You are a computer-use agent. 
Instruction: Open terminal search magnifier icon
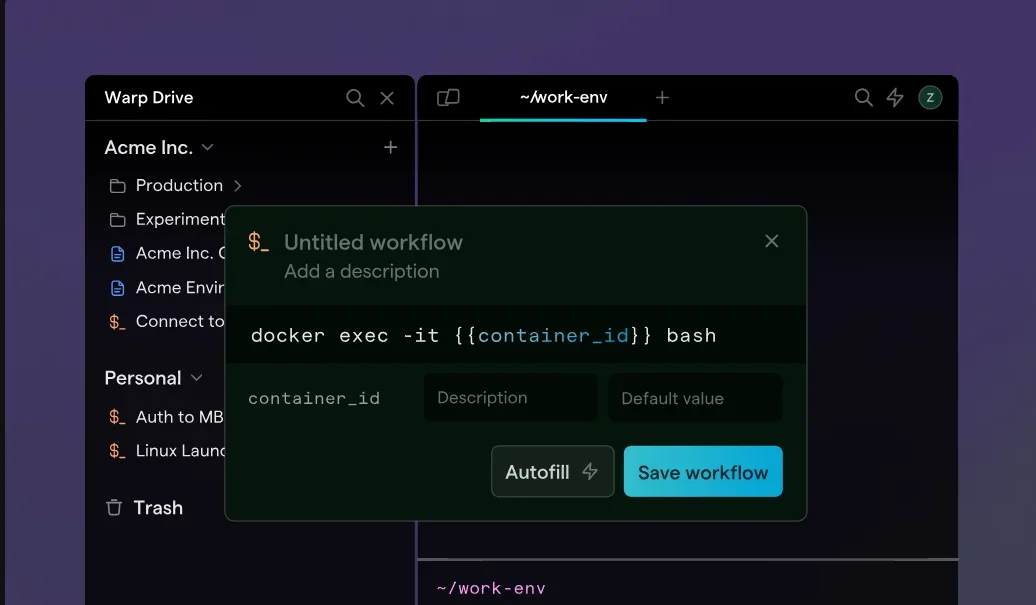(863, 98)
